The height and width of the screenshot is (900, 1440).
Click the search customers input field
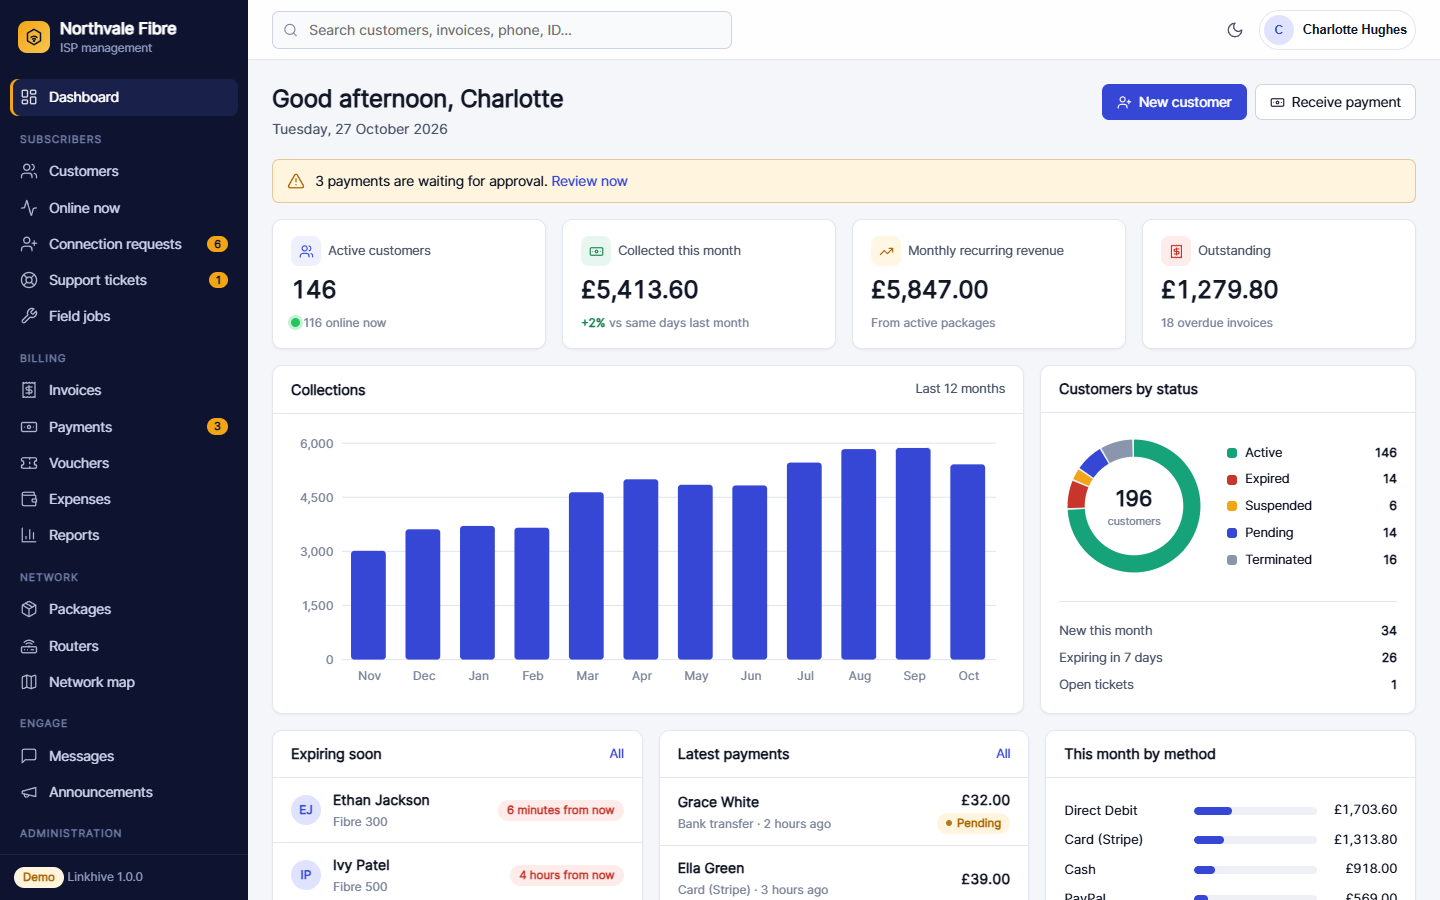502,30
